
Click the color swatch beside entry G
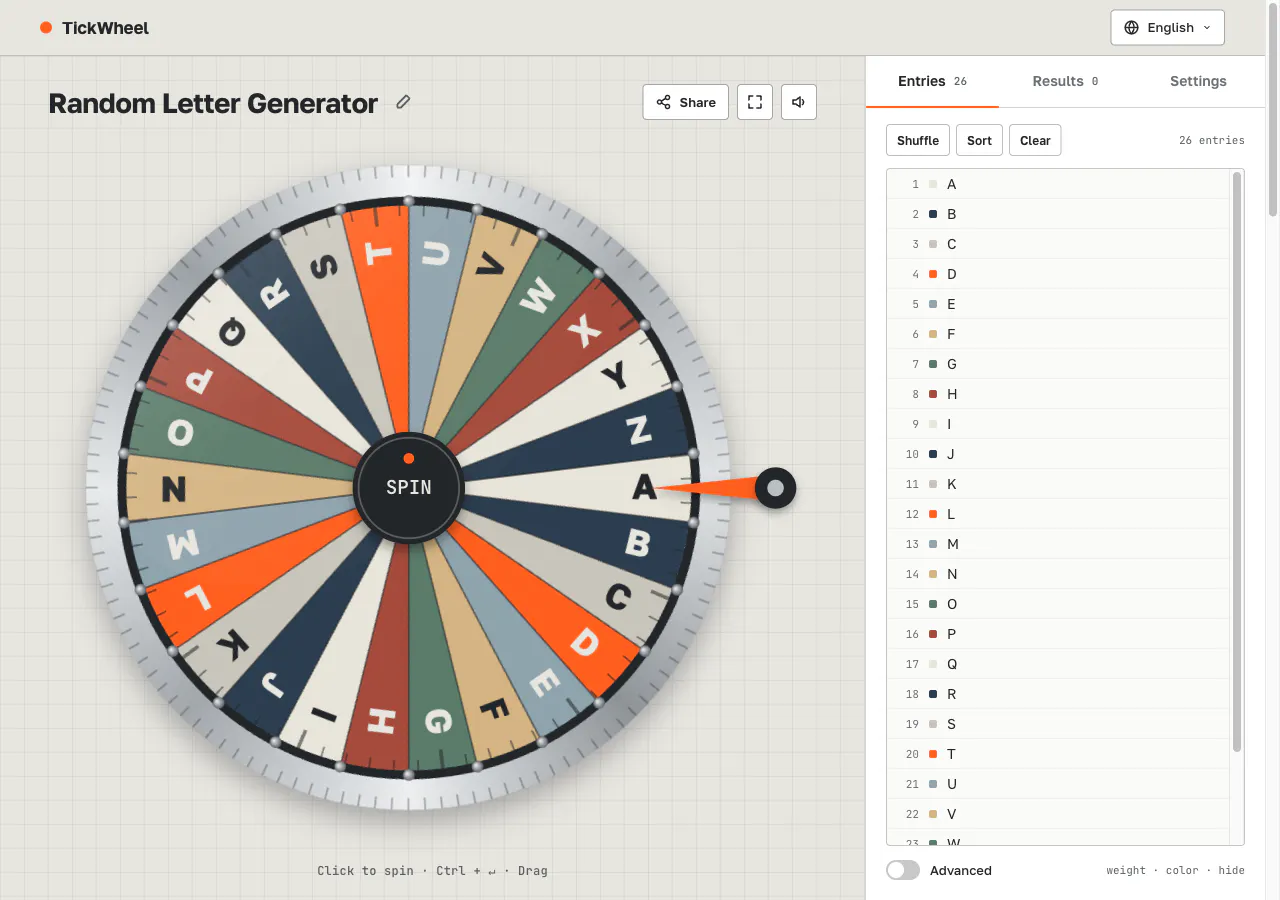933,364
